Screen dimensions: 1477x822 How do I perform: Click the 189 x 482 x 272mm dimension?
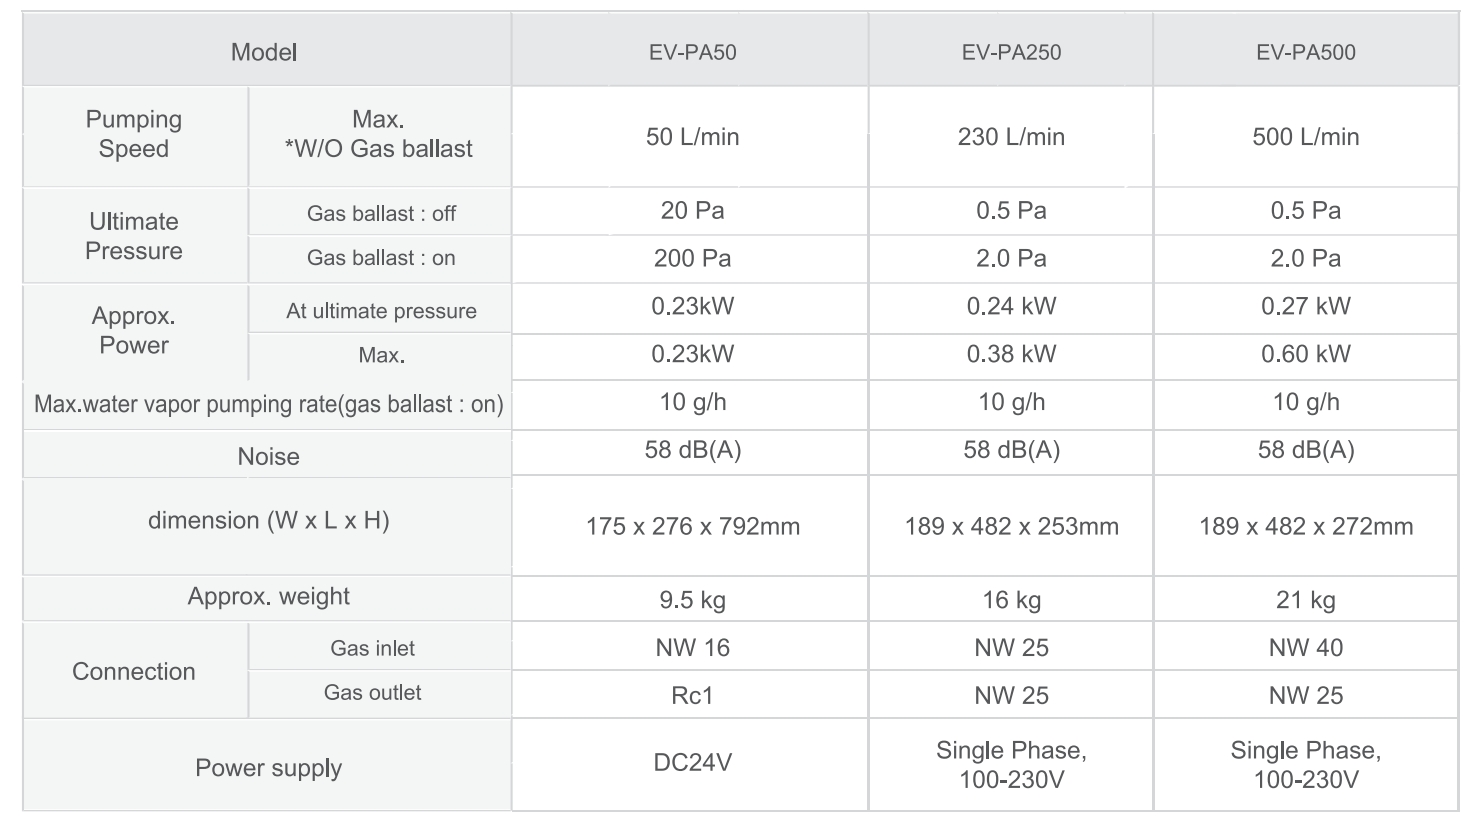1306,526
